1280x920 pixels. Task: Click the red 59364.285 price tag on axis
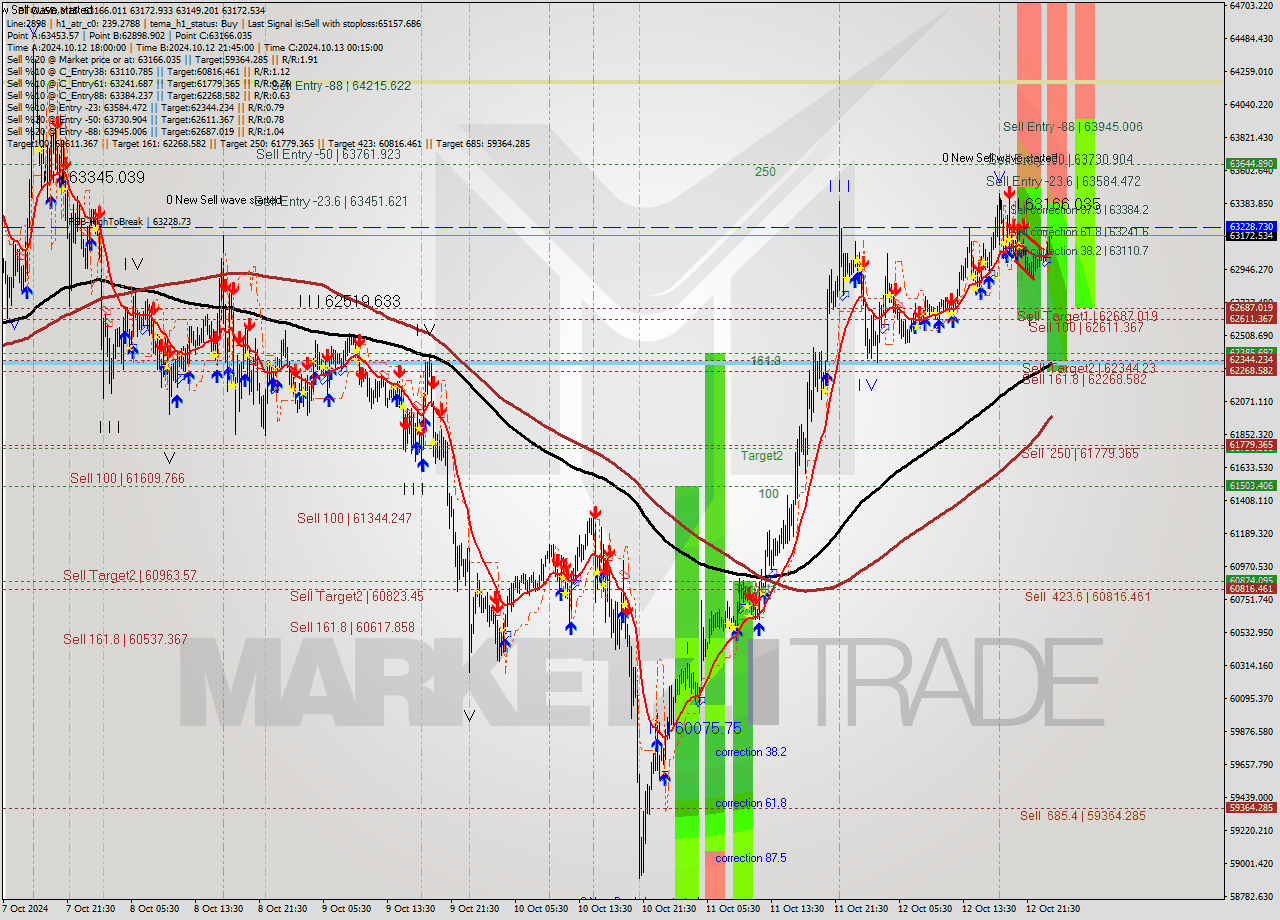(1250, 808)
